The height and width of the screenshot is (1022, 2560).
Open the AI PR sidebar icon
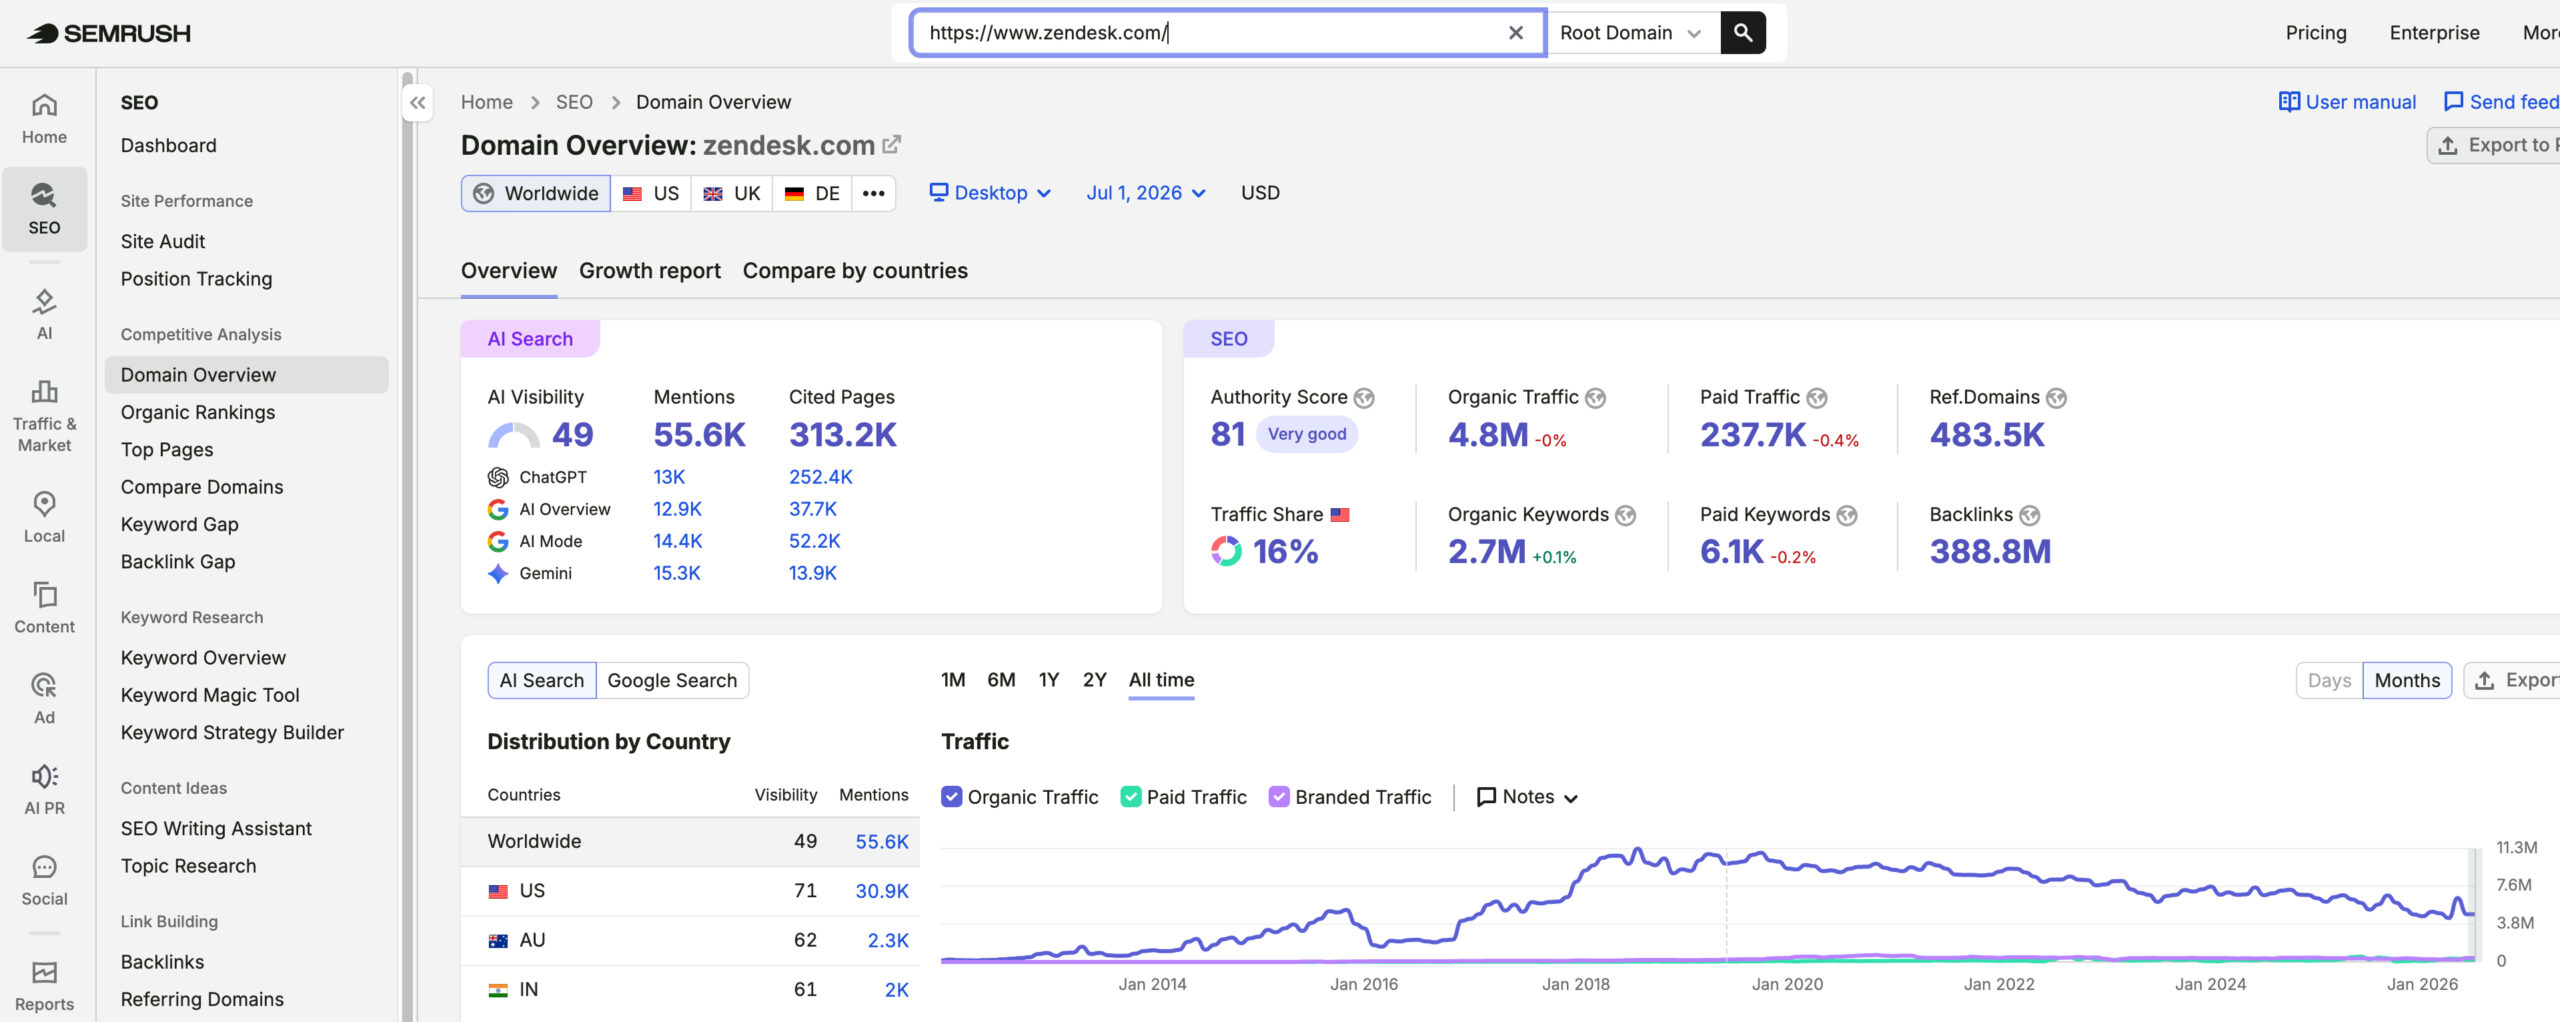click(44, 790)
